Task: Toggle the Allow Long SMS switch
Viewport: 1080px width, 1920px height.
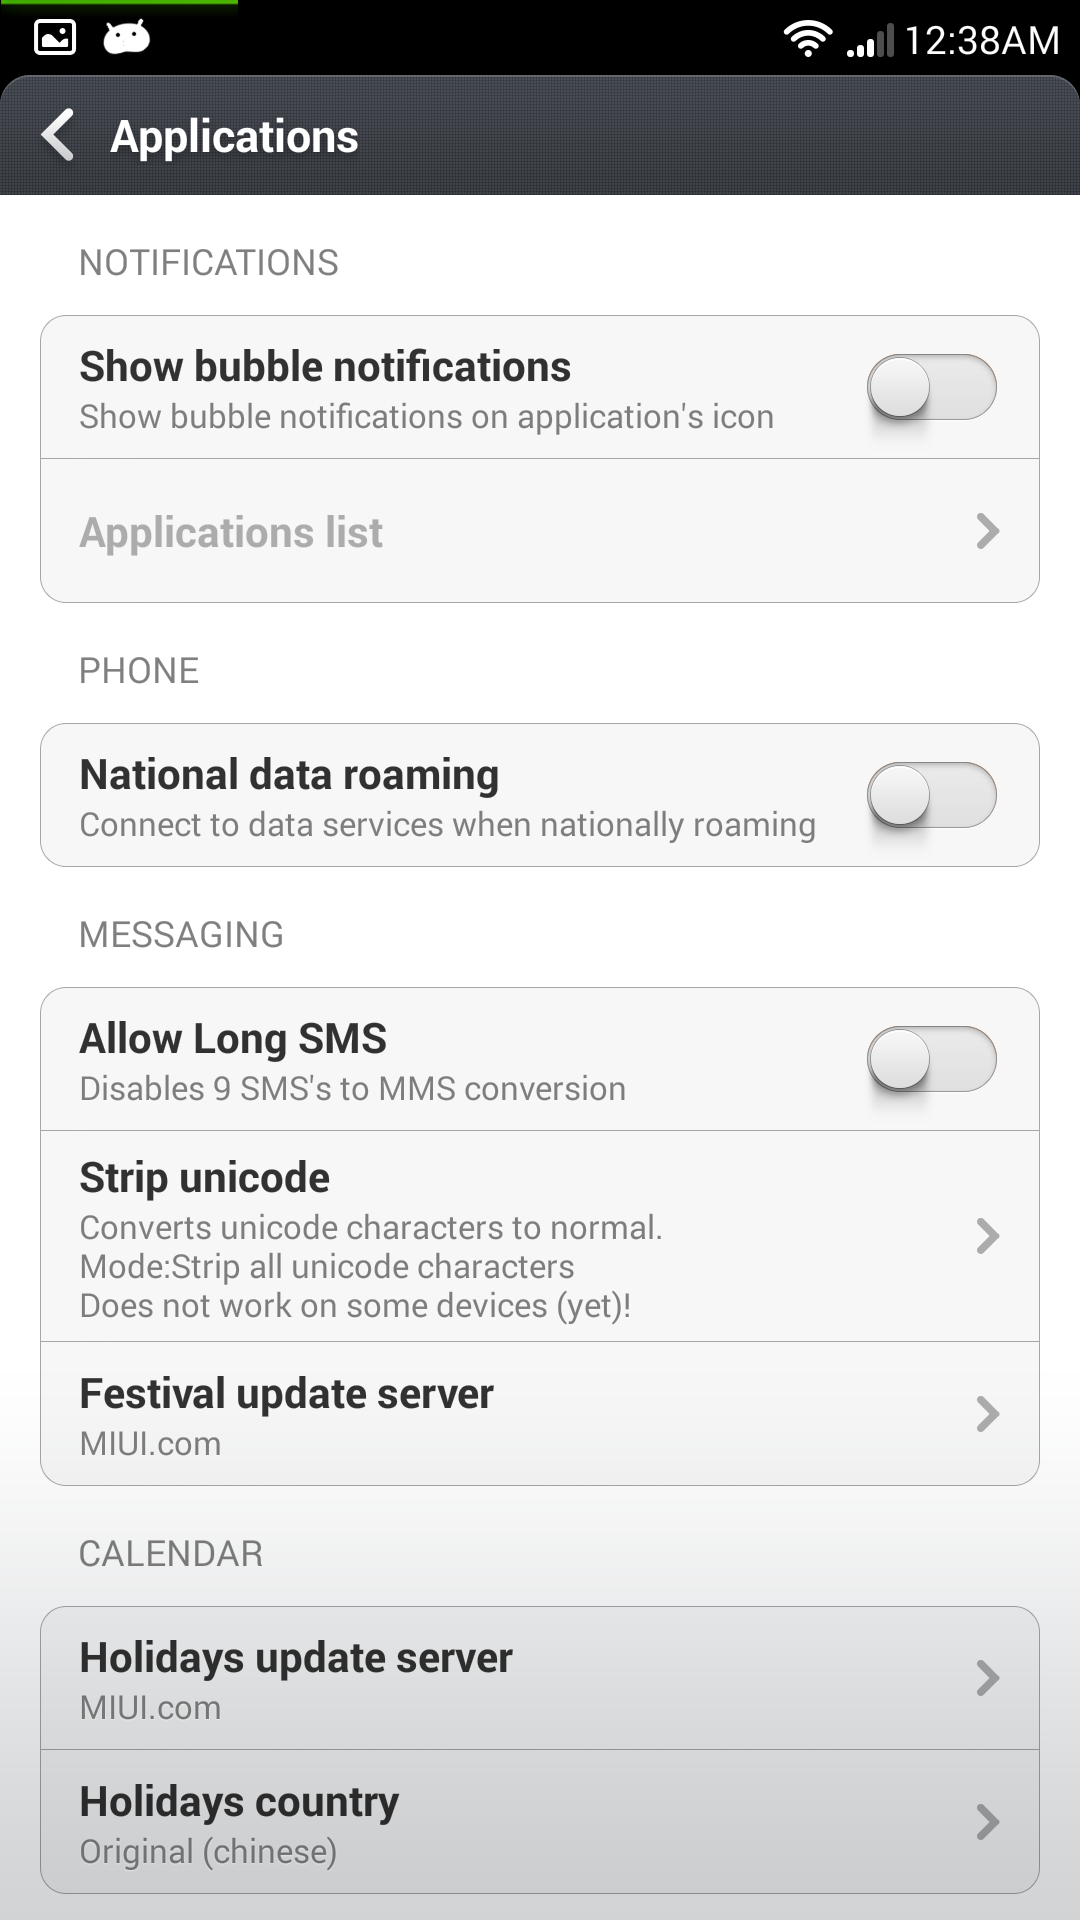Action: coord(931,1059)
